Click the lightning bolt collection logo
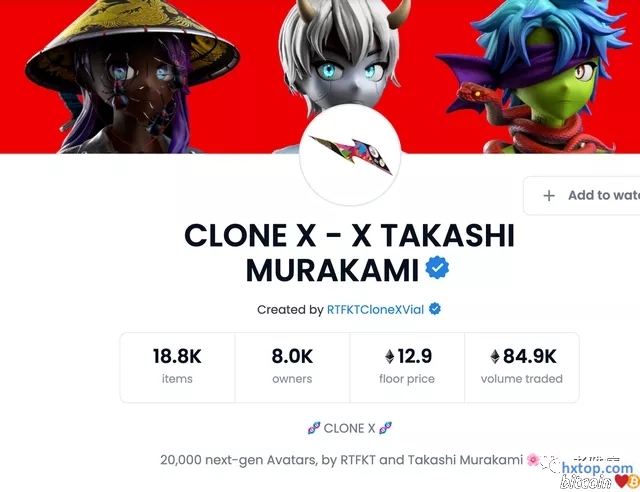640x492 pixels. point(350,155)
